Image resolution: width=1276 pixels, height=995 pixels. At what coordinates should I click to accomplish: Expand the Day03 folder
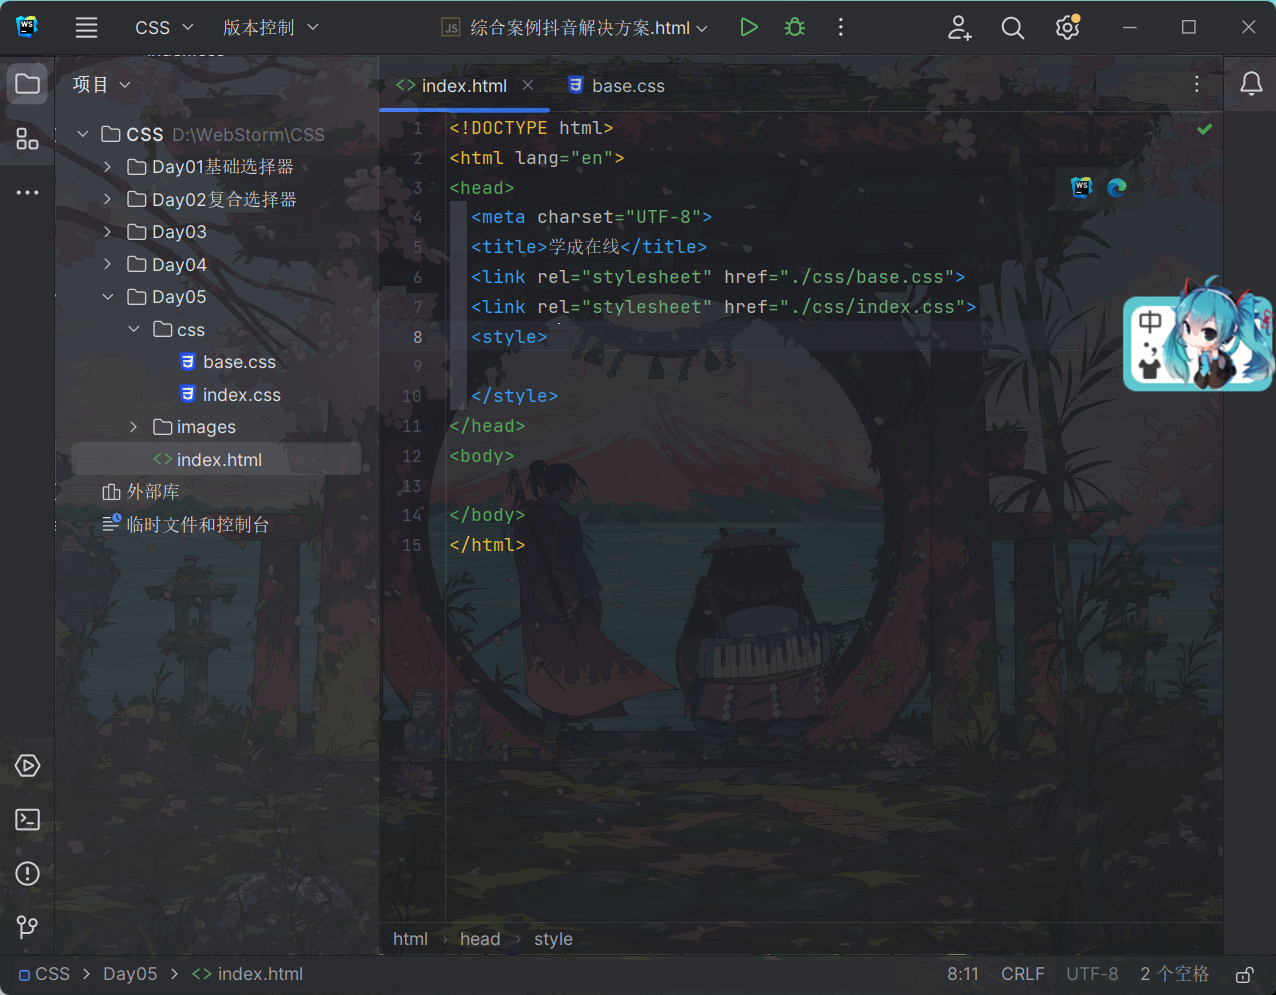tap(108, 232)
